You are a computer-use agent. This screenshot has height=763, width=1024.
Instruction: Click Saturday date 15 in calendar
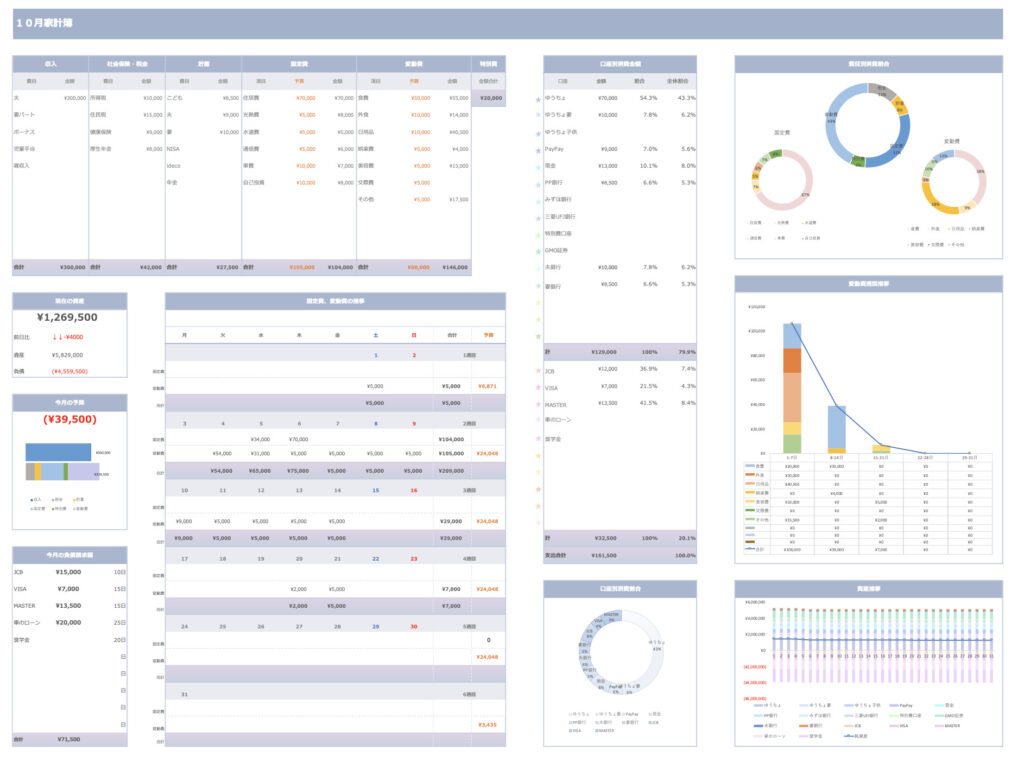(x=376, y=491)
